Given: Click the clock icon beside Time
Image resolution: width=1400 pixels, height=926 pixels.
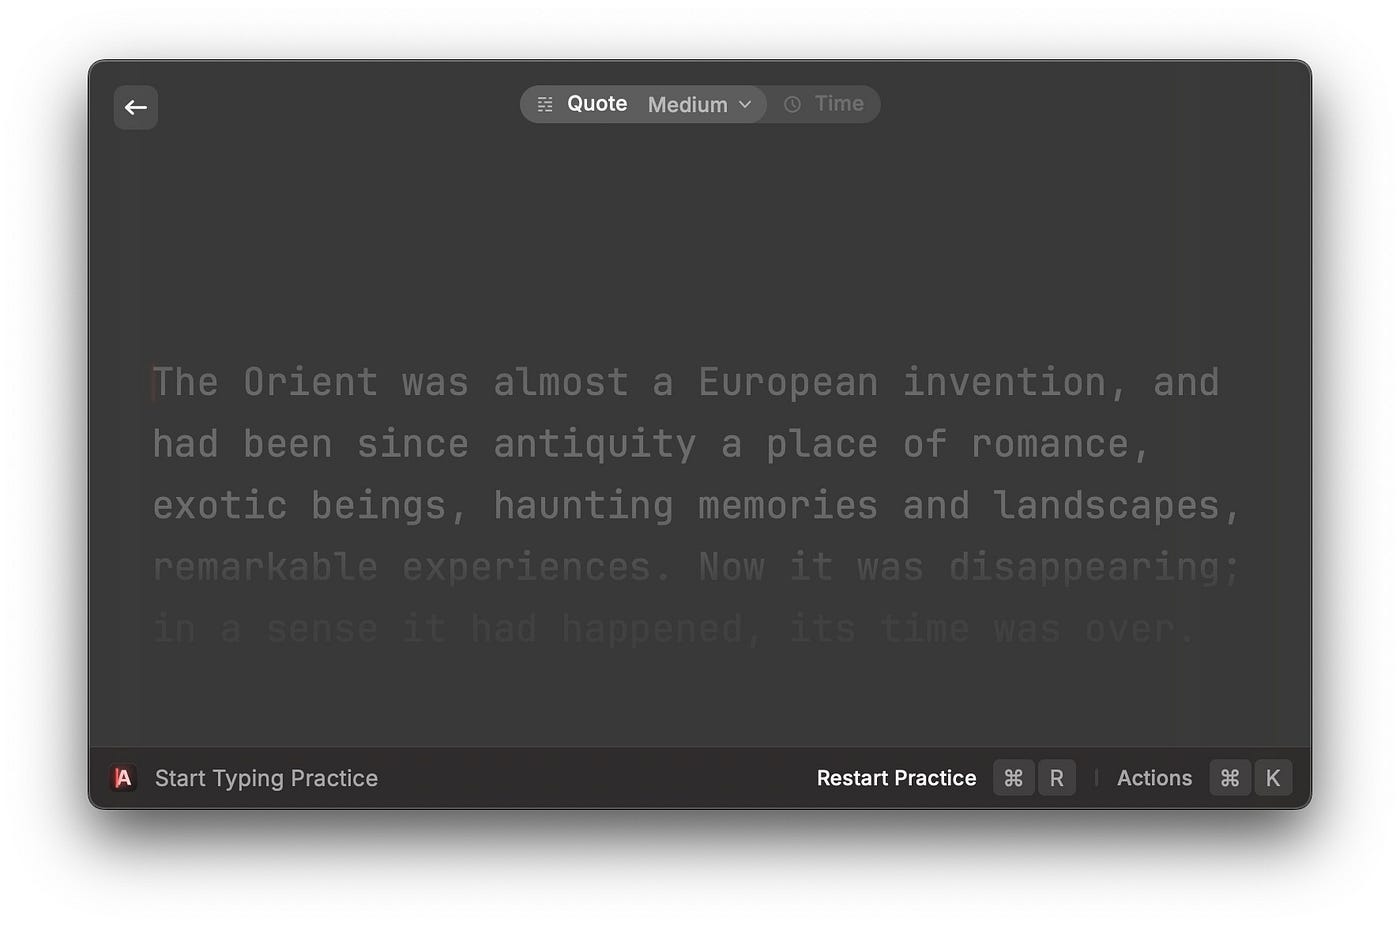Looking at the screenshot, I should click(x=792, y=105).
